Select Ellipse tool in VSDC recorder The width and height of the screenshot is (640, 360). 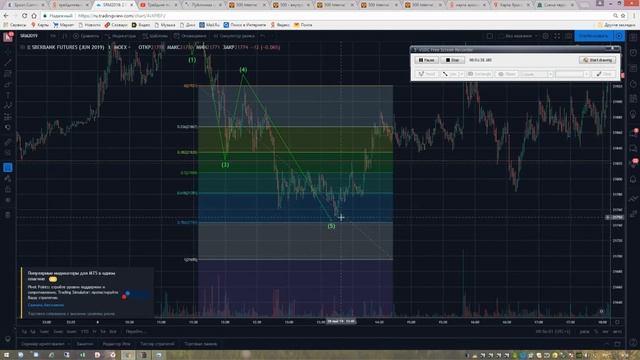coord(507,74)
